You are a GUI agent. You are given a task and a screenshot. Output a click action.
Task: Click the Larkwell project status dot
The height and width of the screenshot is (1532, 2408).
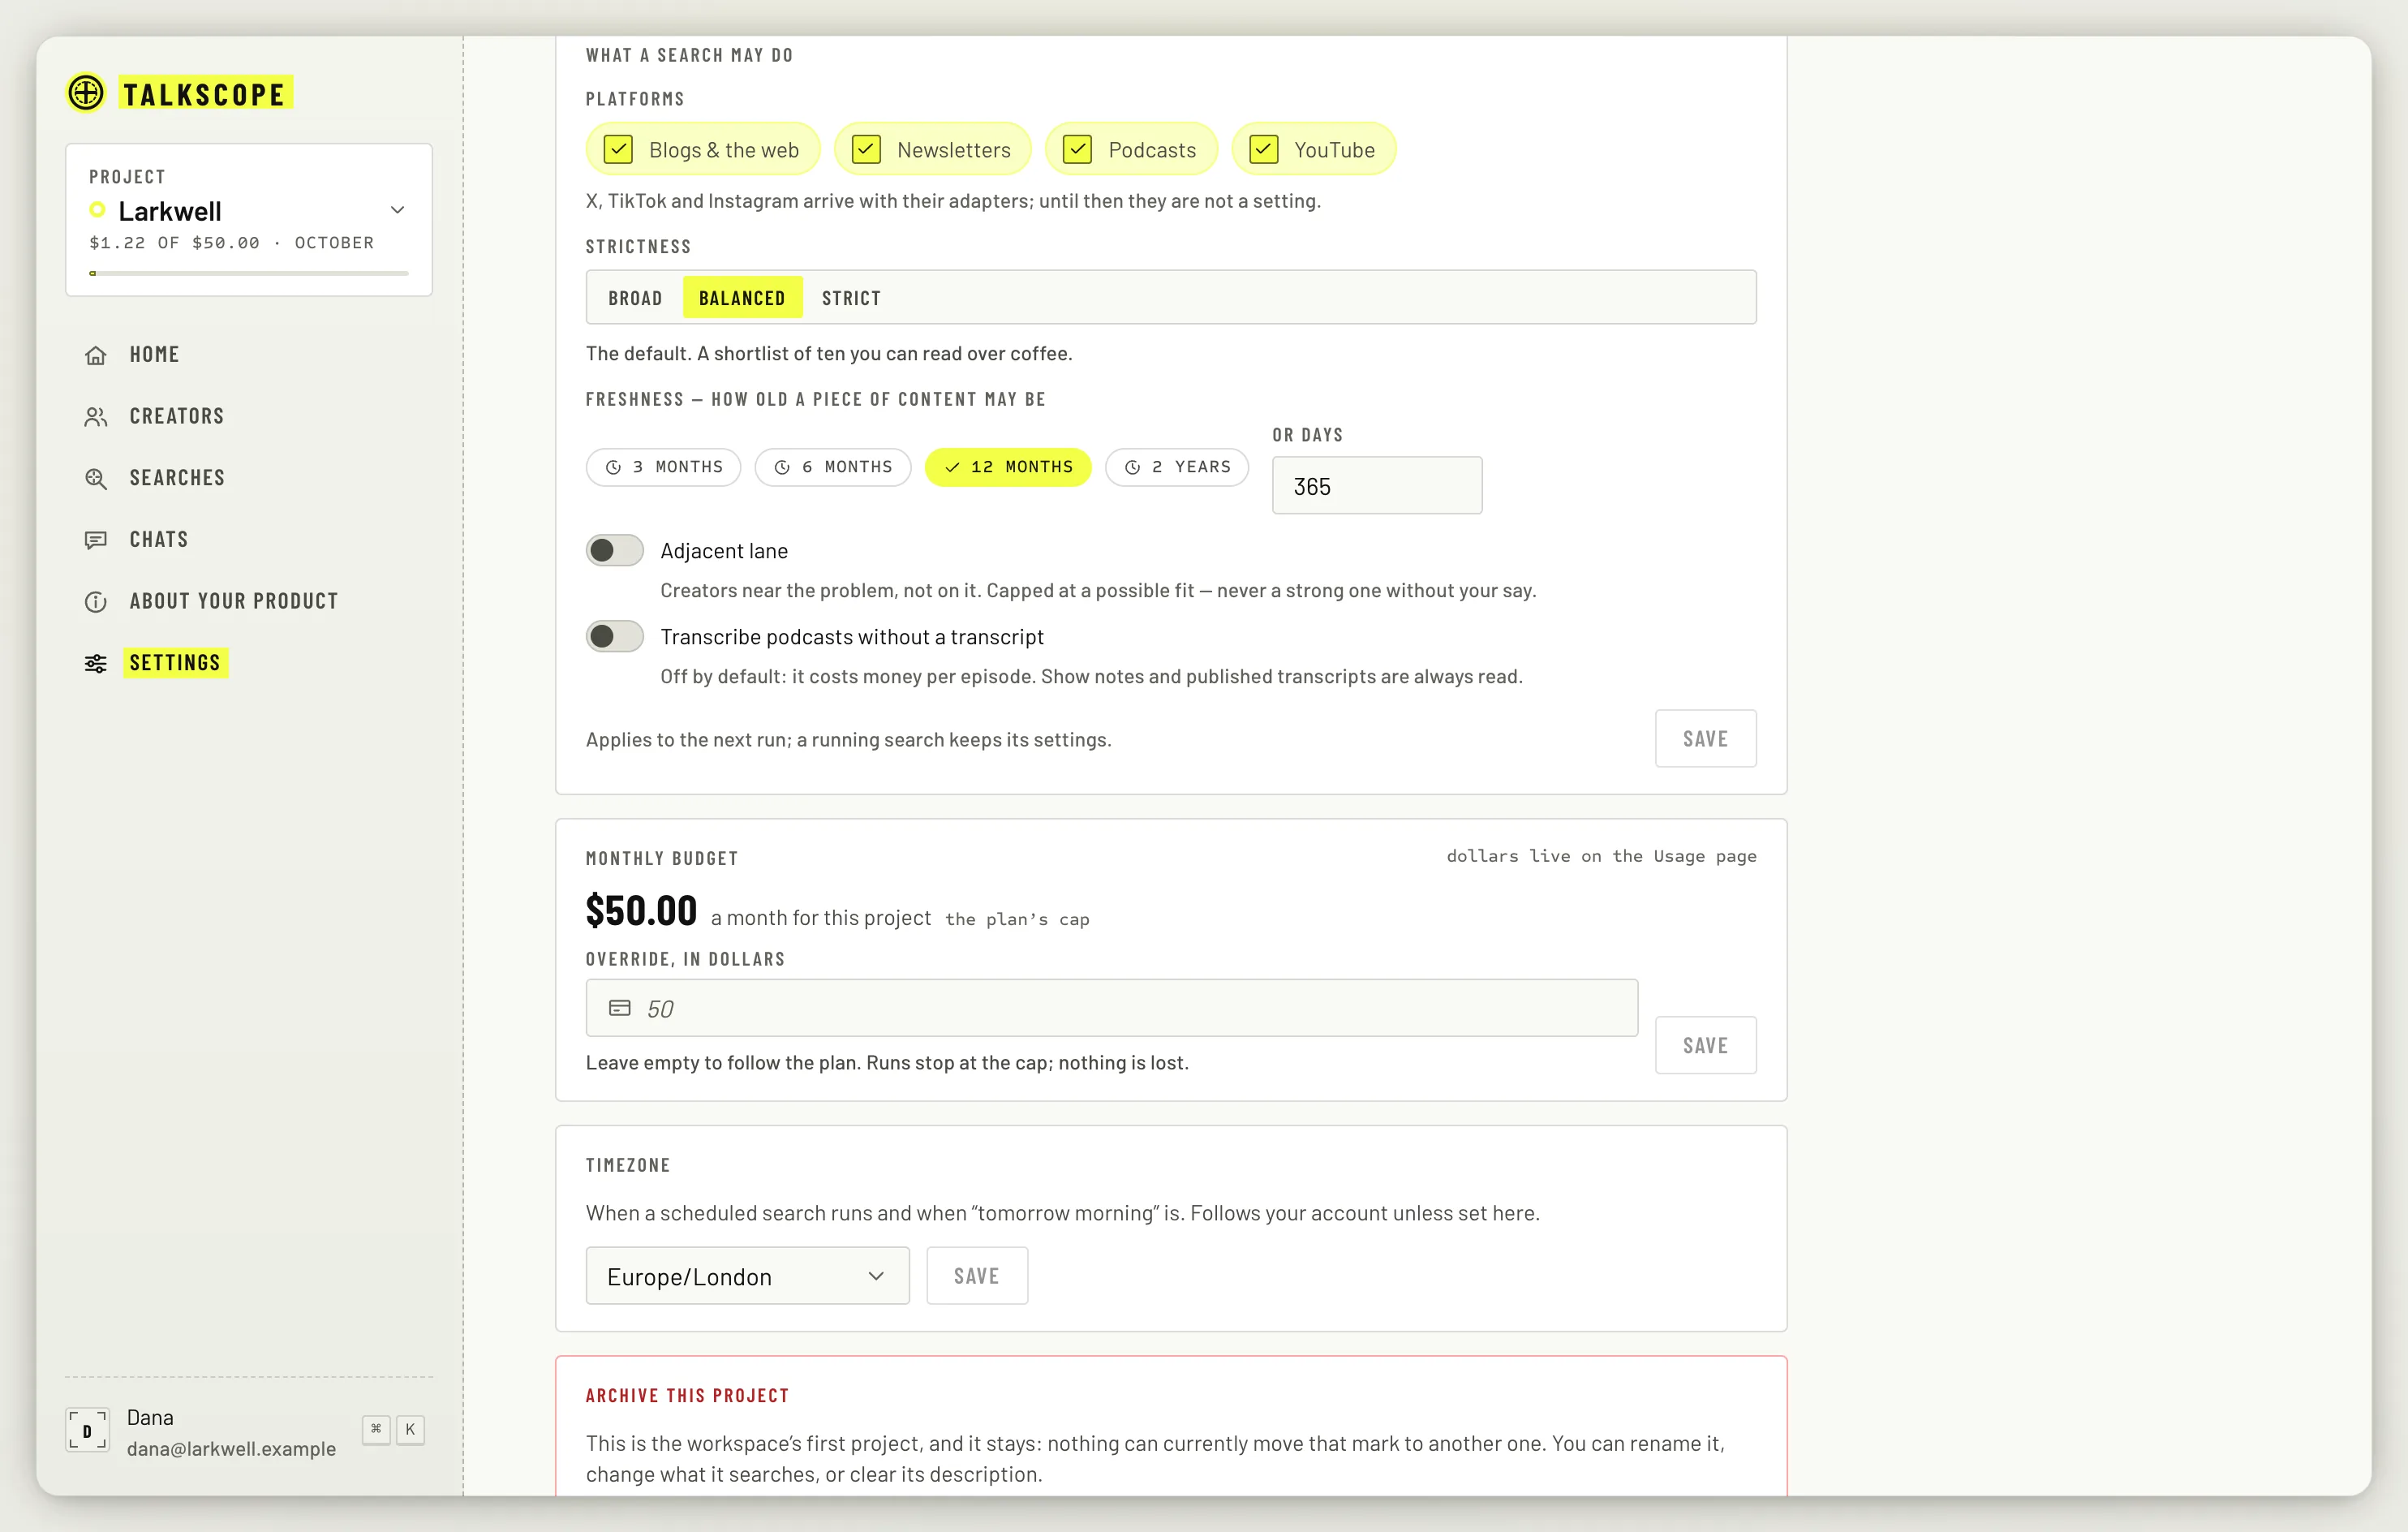pyautogui.click(x=97, y=210)
